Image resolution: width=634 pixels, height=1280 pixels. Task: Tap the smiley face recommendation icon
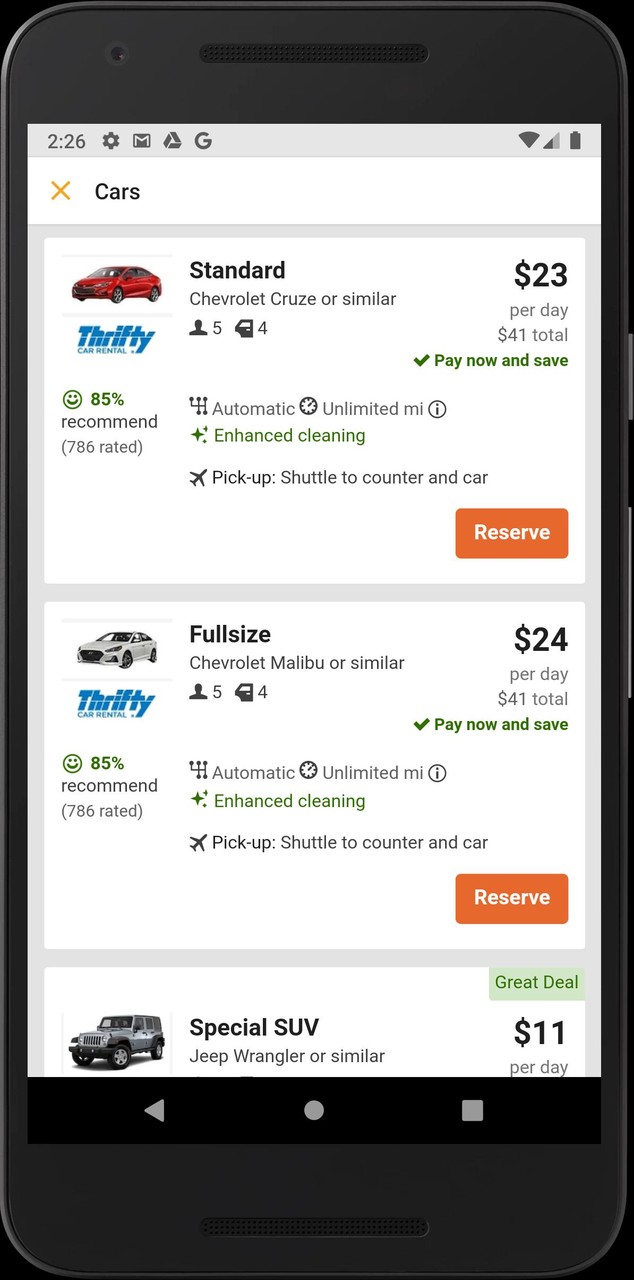coord(72,399)
